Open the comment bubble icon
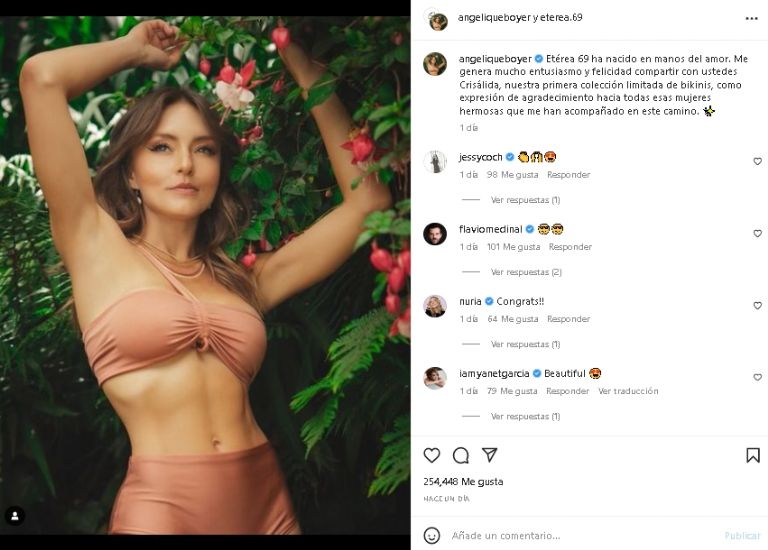 461,455
